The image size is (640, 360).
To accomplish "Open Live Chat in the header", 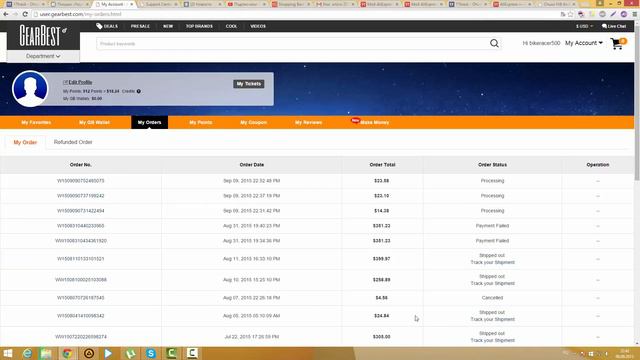I will pos(614,26).
